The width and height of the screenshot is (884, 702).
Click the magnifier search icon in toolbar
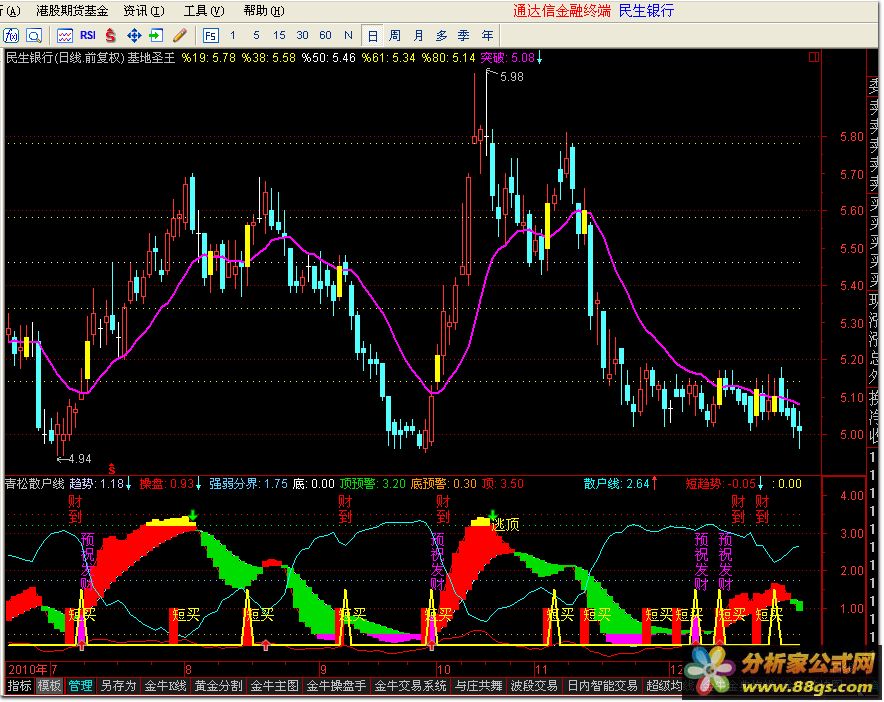[x=34, y=36]
